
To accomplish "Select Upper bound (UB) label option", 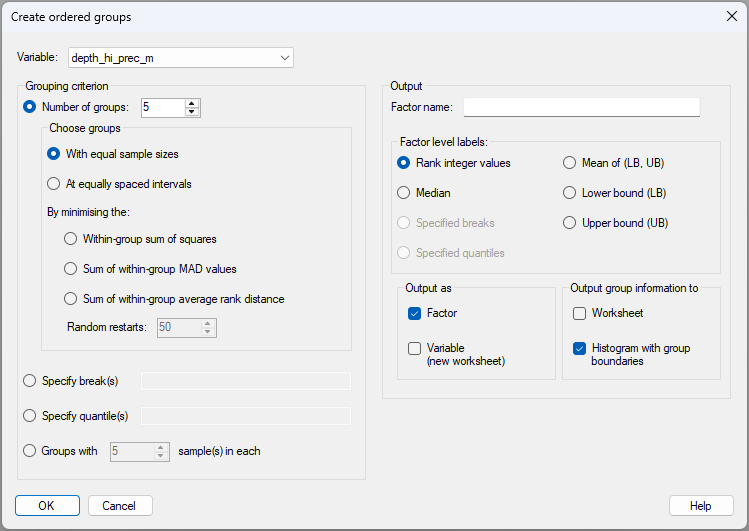I will click(570, 223).
